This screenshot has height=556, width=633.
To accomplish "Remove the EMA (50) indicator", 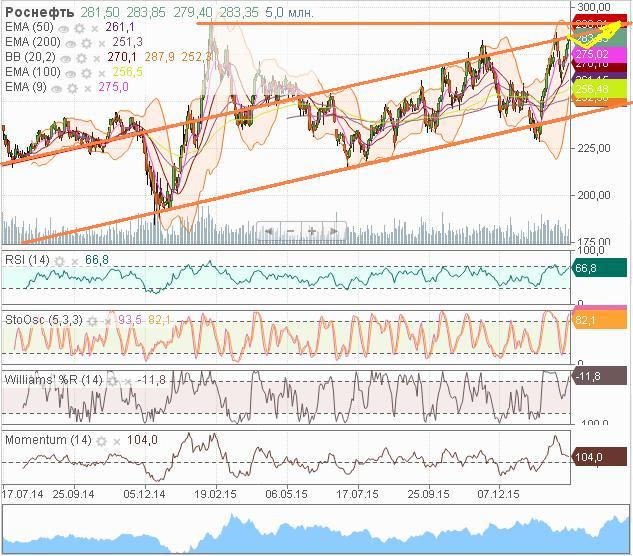I will [x=94, y=29].
